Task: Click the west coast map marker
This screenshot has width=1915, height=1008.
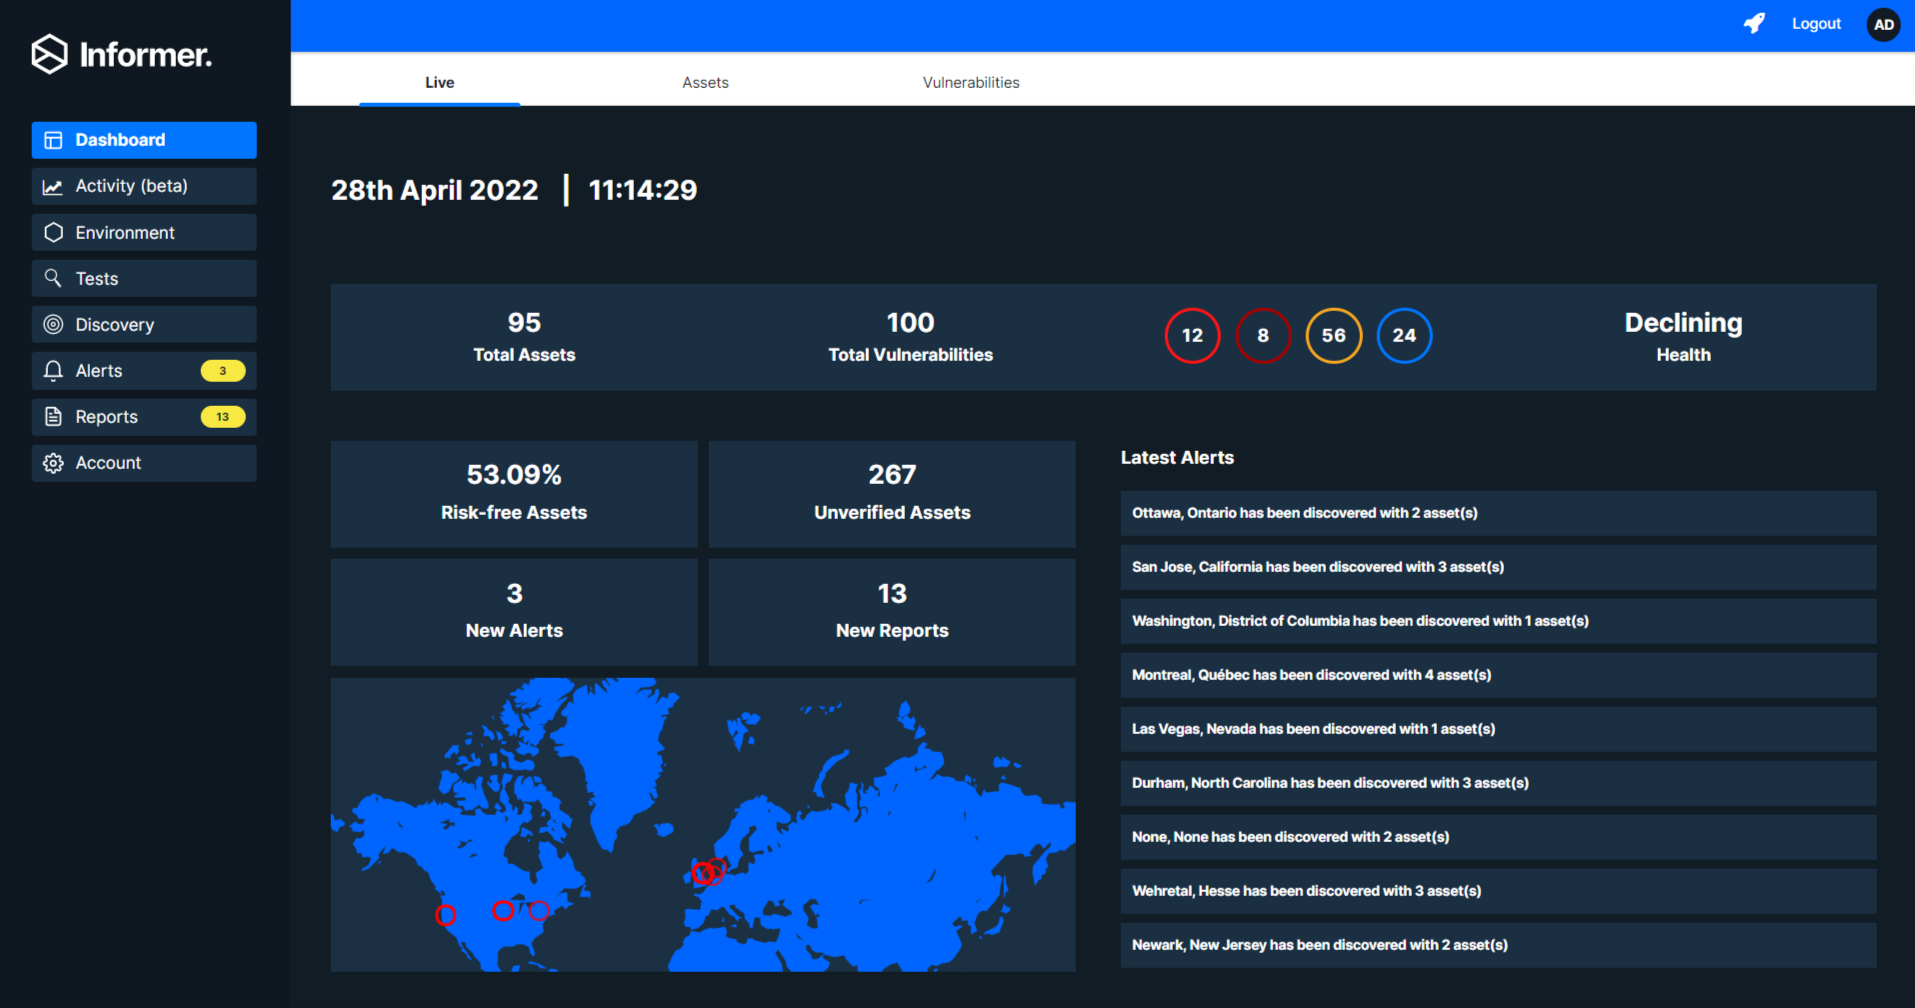Action: (x=446, y=915)
